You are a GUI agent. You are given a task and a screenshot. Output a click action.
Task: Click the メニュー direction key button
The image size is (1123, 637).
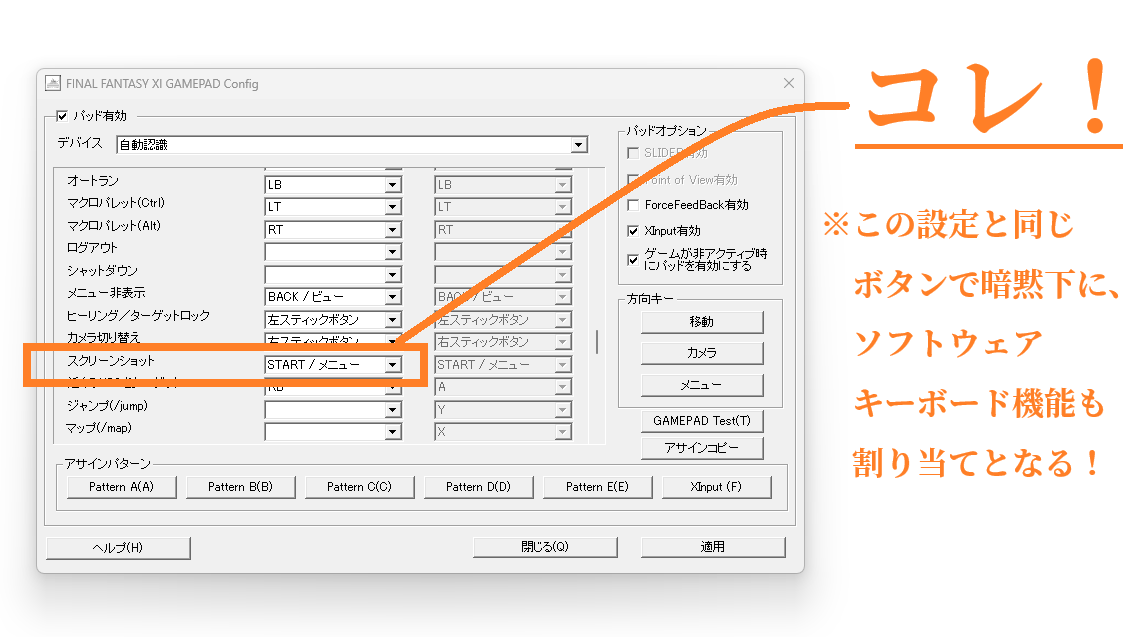[x=702, y=385]
